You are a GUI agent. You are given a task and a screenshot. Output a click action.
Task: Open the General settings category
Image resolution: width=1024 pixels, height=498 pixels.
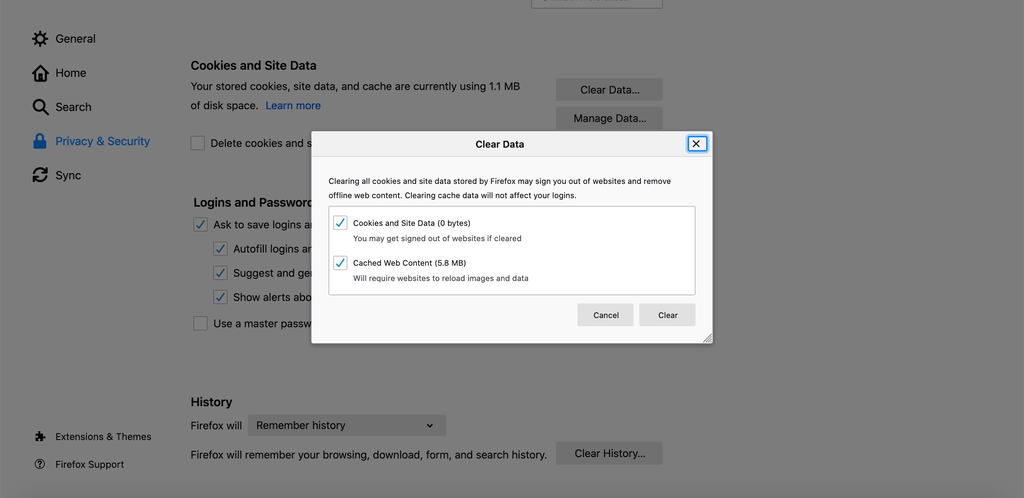point(75,39)
